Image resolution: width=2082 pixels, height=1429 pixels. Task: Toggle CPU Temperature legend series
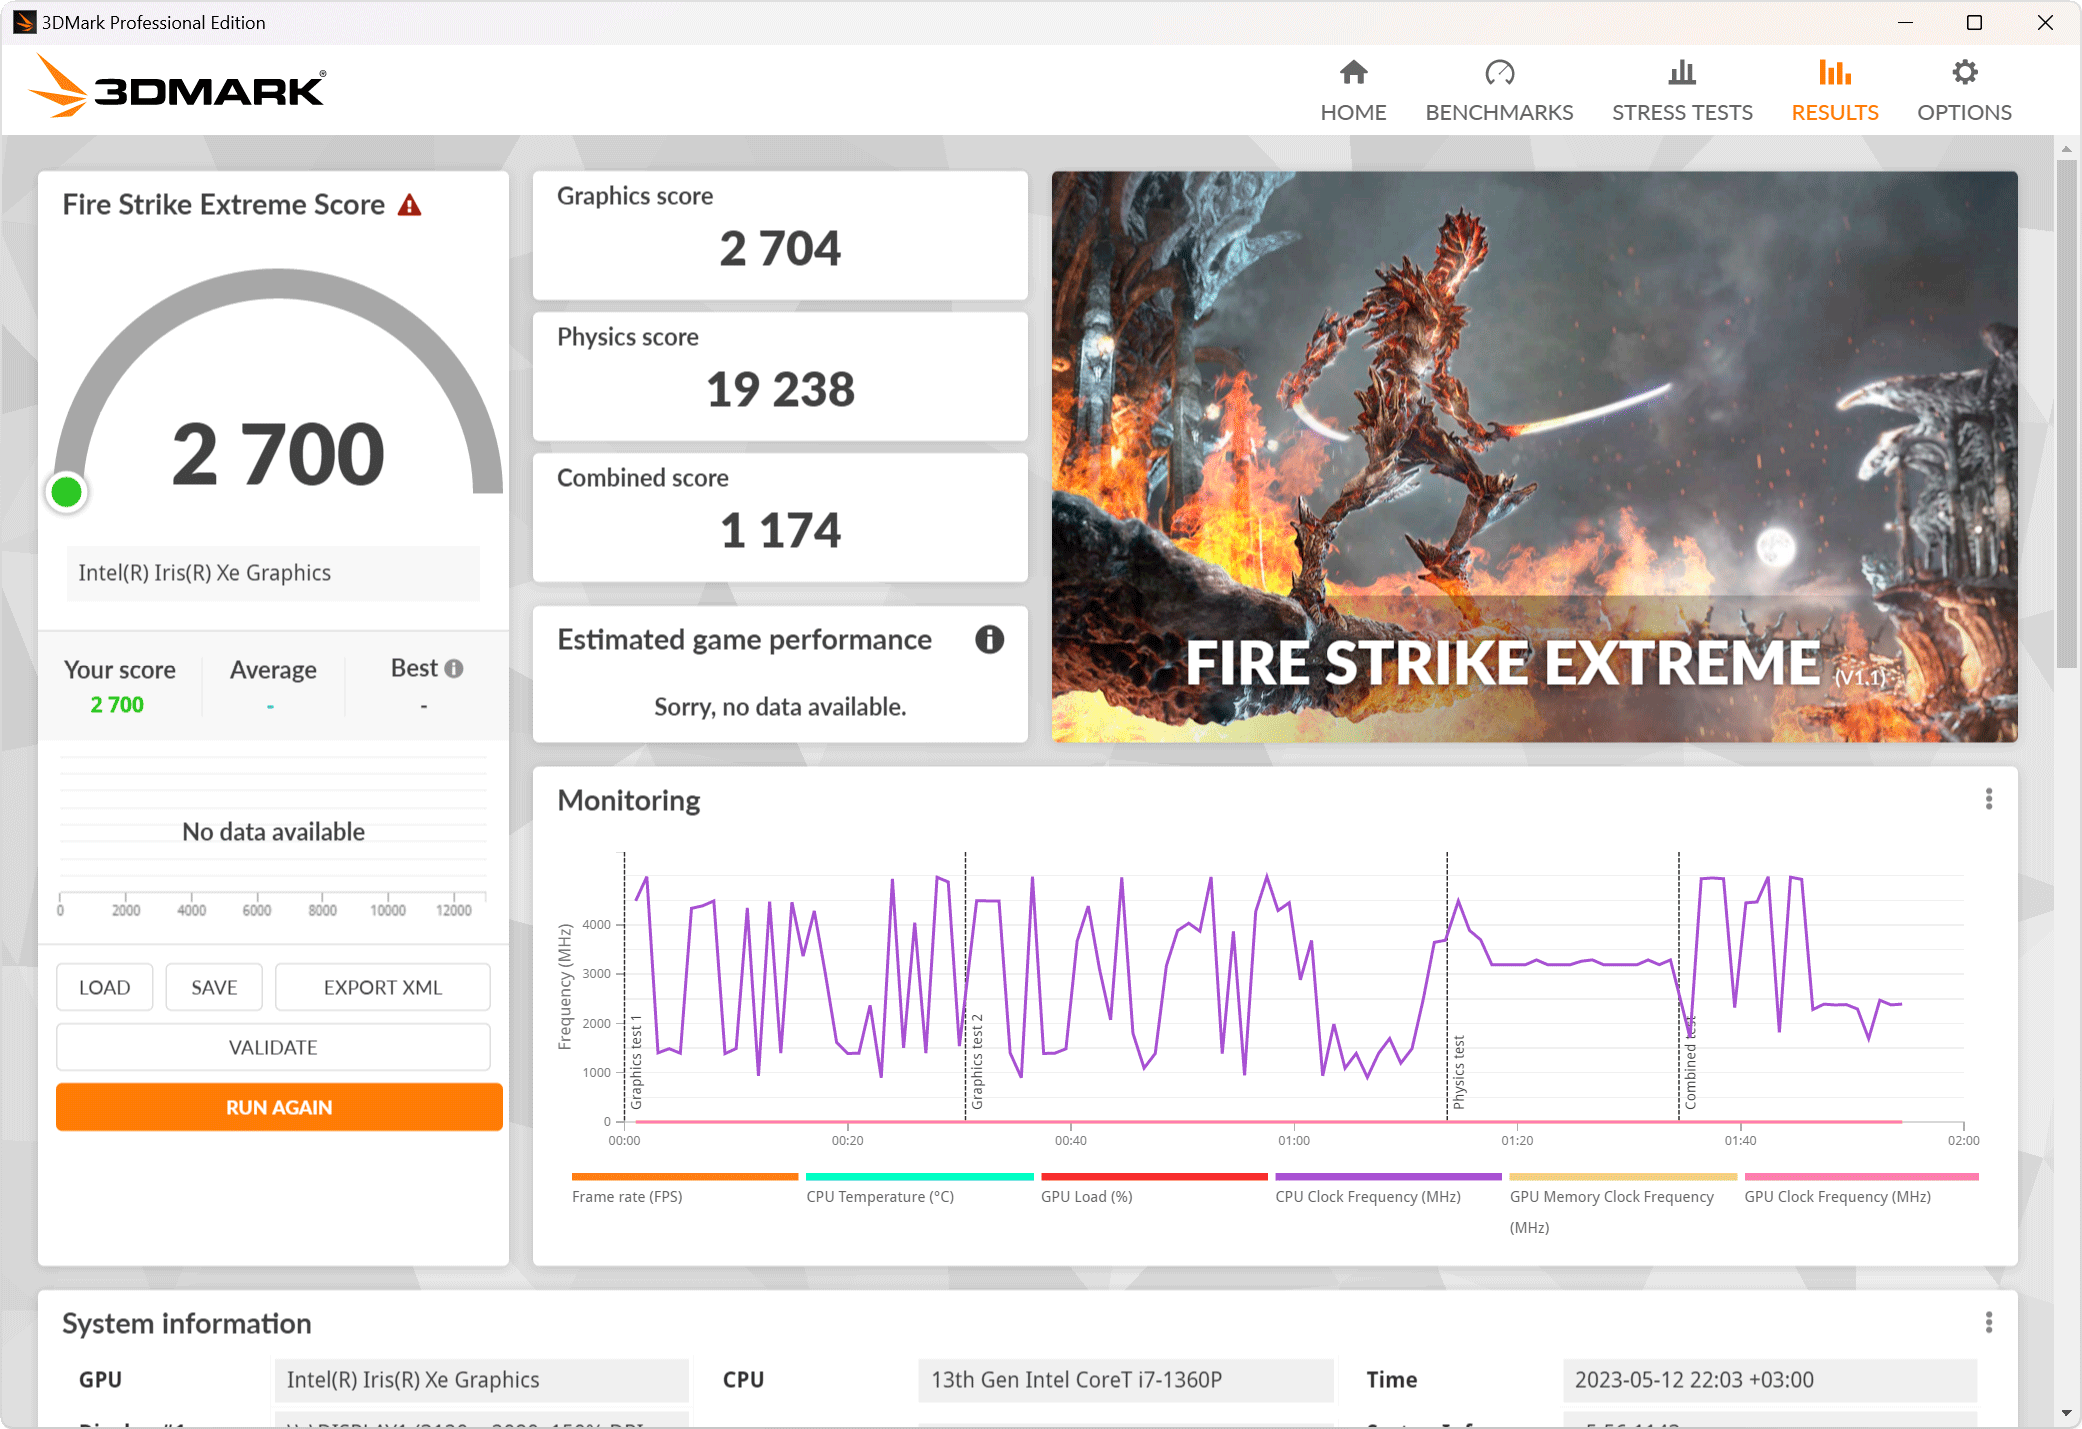880,1196
